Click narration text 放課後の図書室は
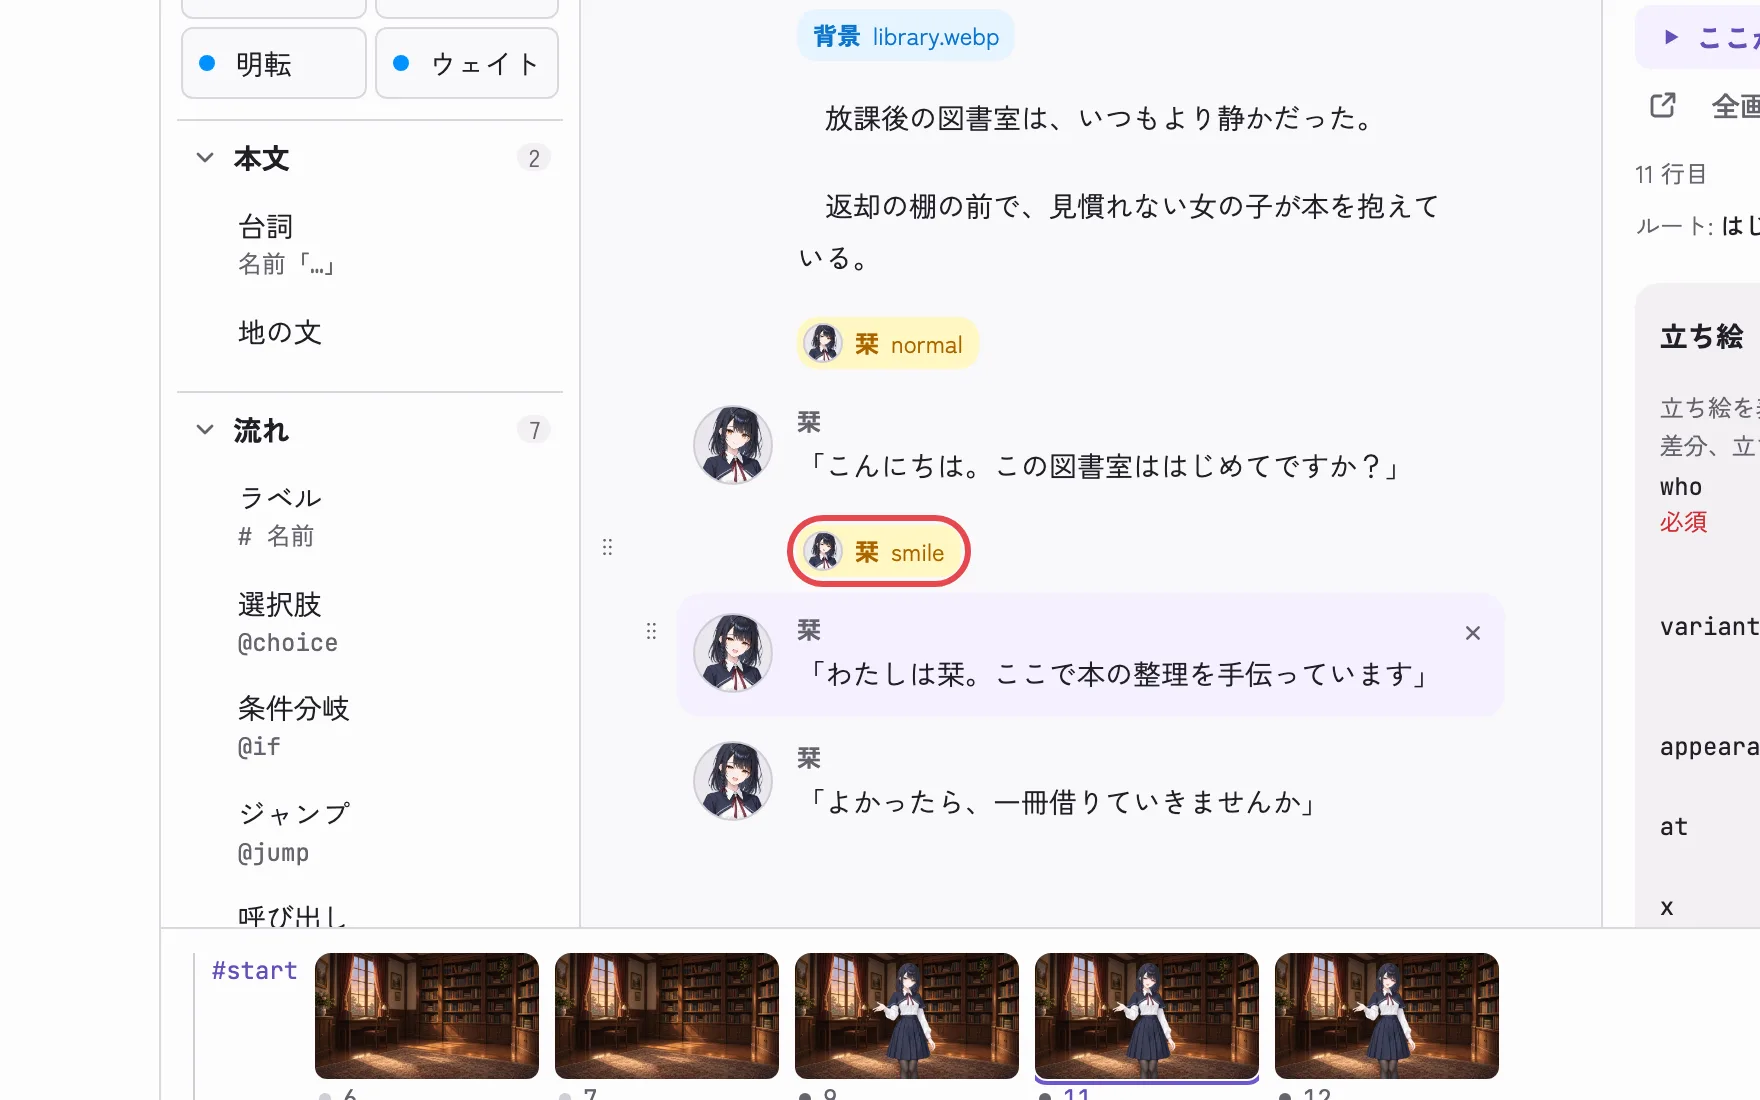 click(x=1099, y=119)
